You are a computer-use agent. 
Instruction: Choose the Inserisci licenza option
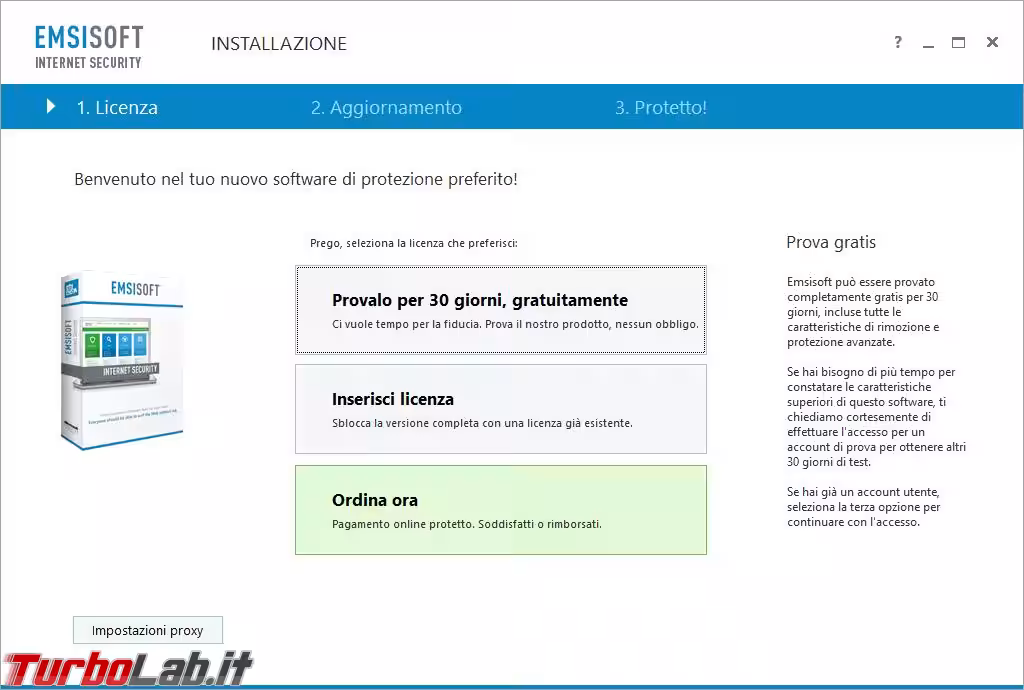click(501, 409)
